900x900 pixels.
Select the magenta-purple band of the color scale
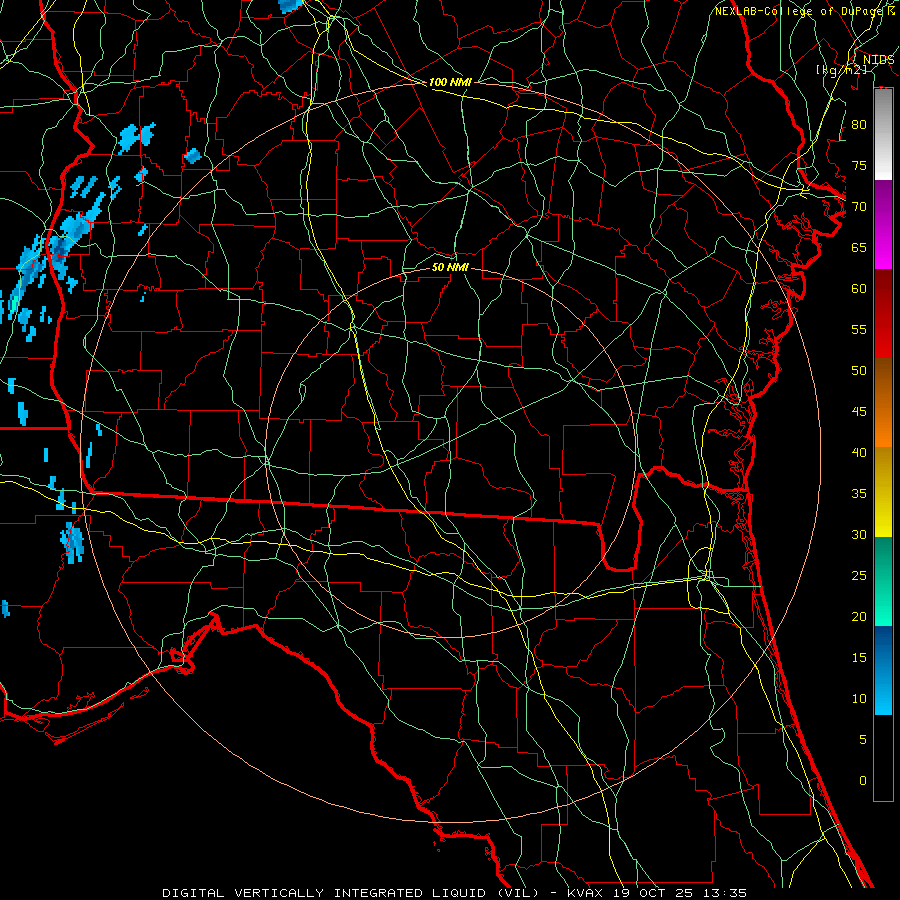pyautogui.click(x=883, y=225)
